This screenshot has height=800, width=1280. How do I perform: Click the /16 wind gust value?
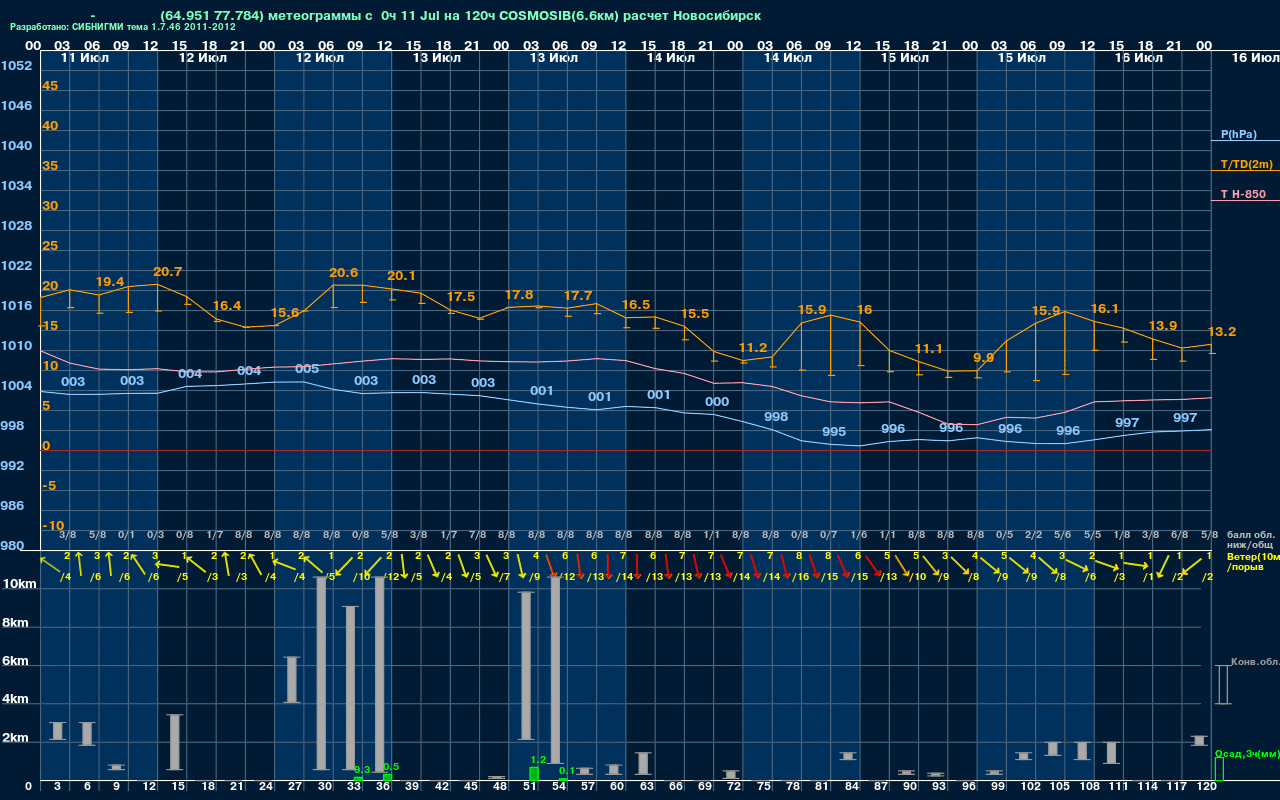(x=801, y=577)
